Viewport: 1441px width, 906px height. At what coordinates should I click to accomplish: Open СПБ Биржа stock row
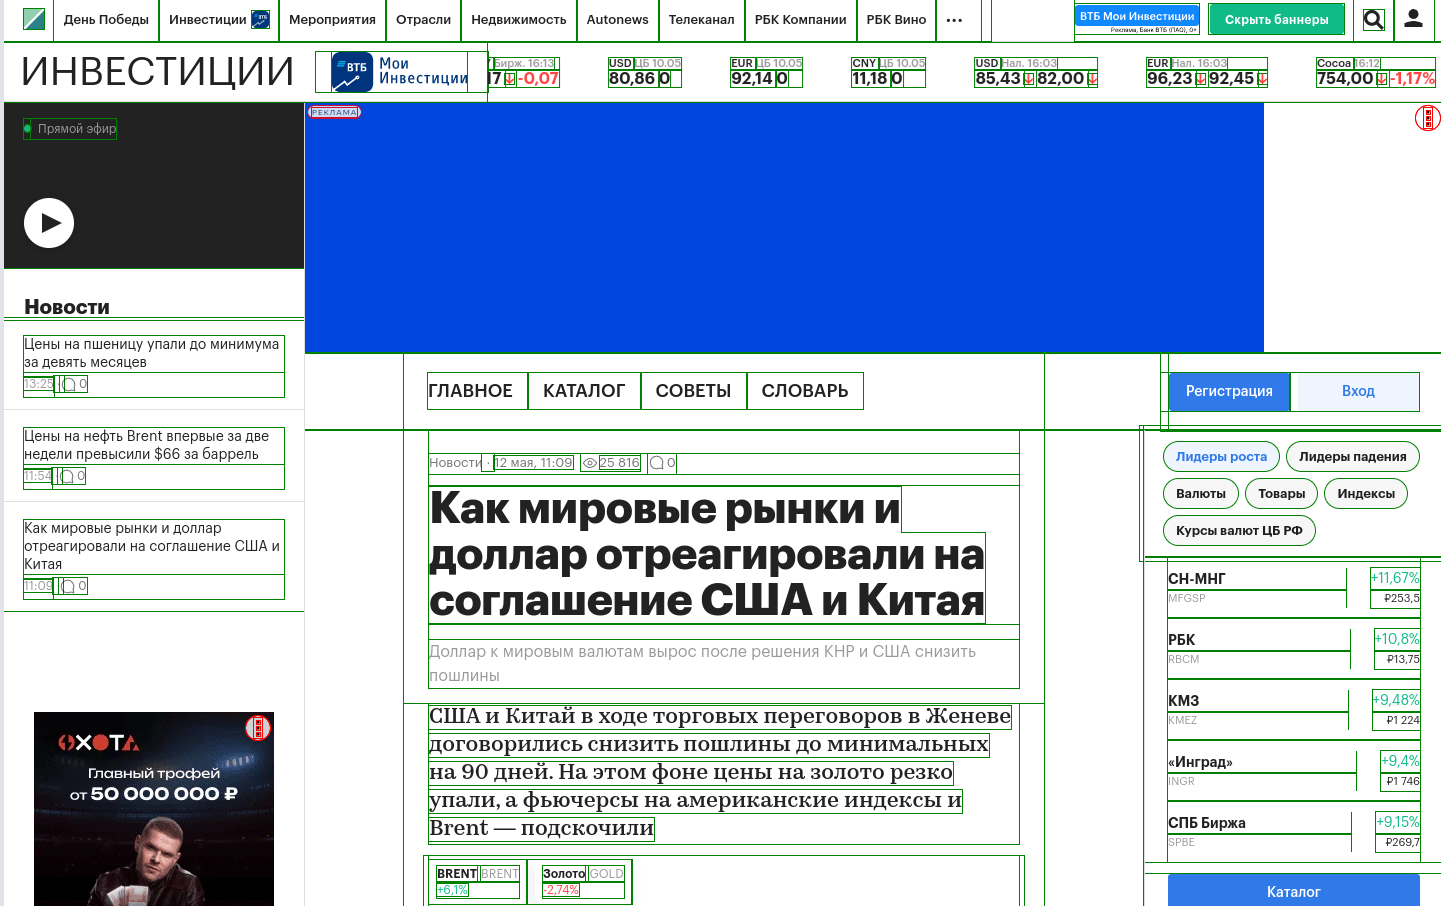point(1294,832)
